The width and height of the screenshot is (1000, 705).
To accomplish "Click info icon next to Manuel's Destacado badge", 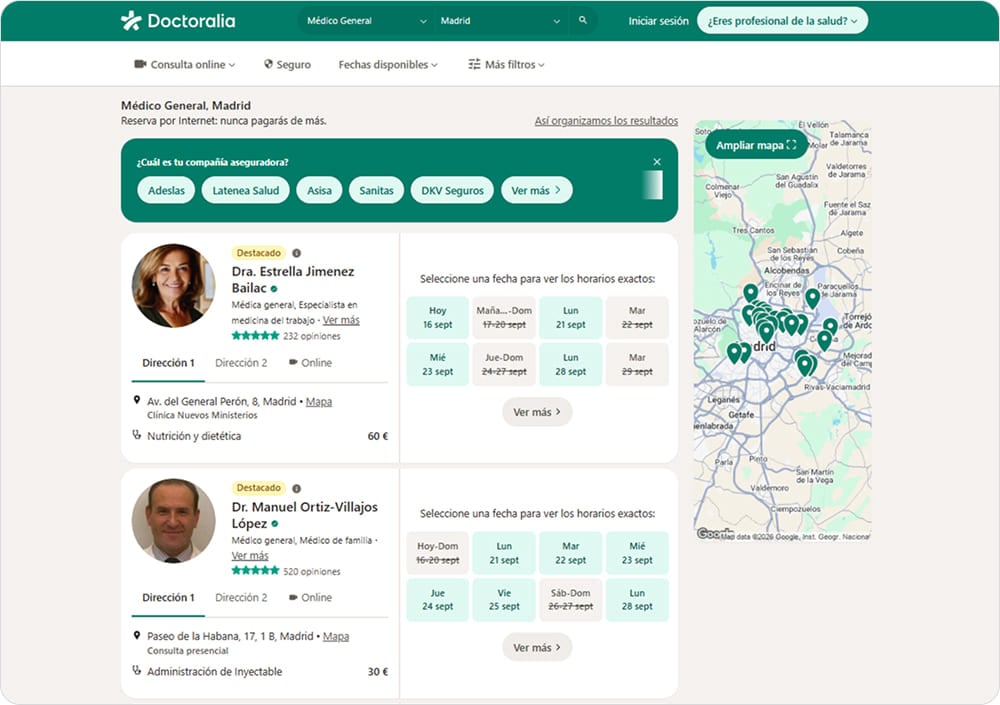I will 297,489.
